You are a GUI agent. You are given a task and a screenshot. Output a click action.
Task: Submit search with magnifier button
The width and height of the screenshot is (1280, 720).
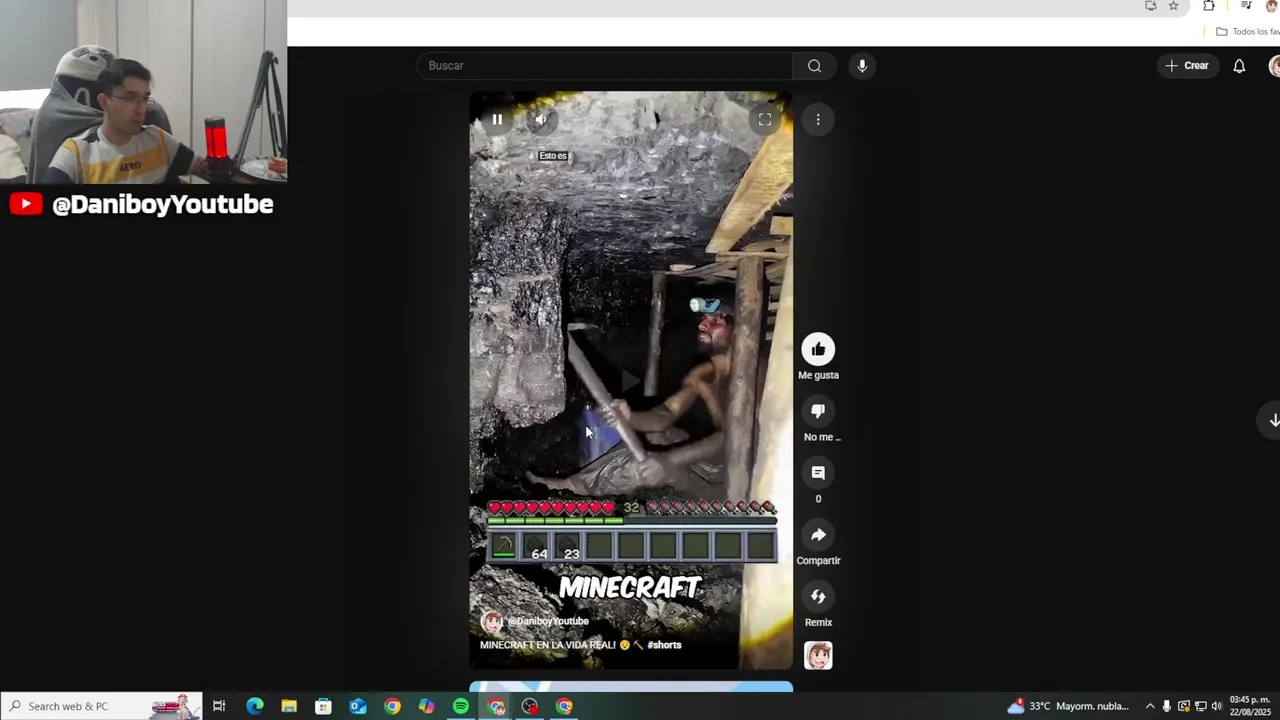point(814,66)
